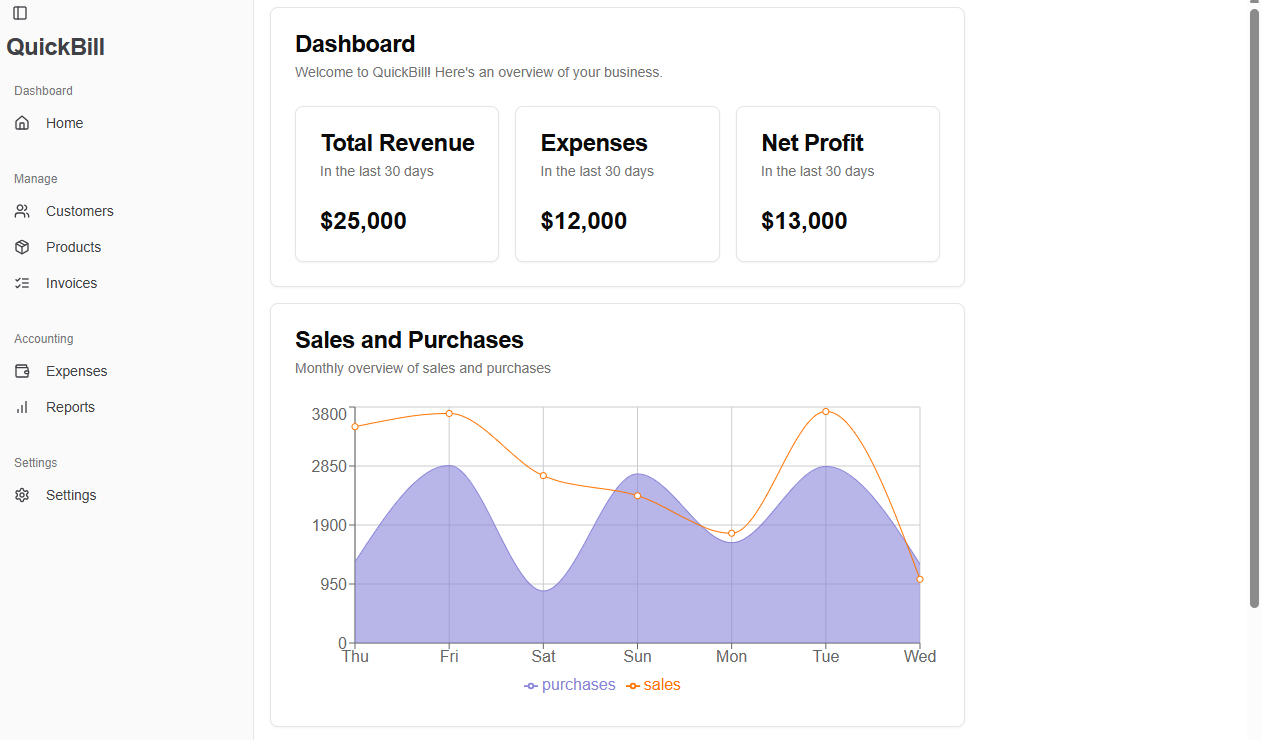Open Settings using the gear icon

pos(22,495)
